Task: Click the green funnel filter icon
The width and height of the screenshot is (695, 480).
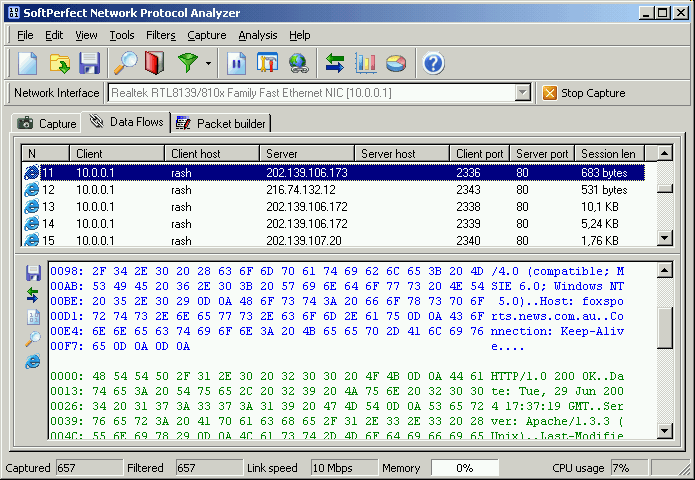Action: (187, 64)
